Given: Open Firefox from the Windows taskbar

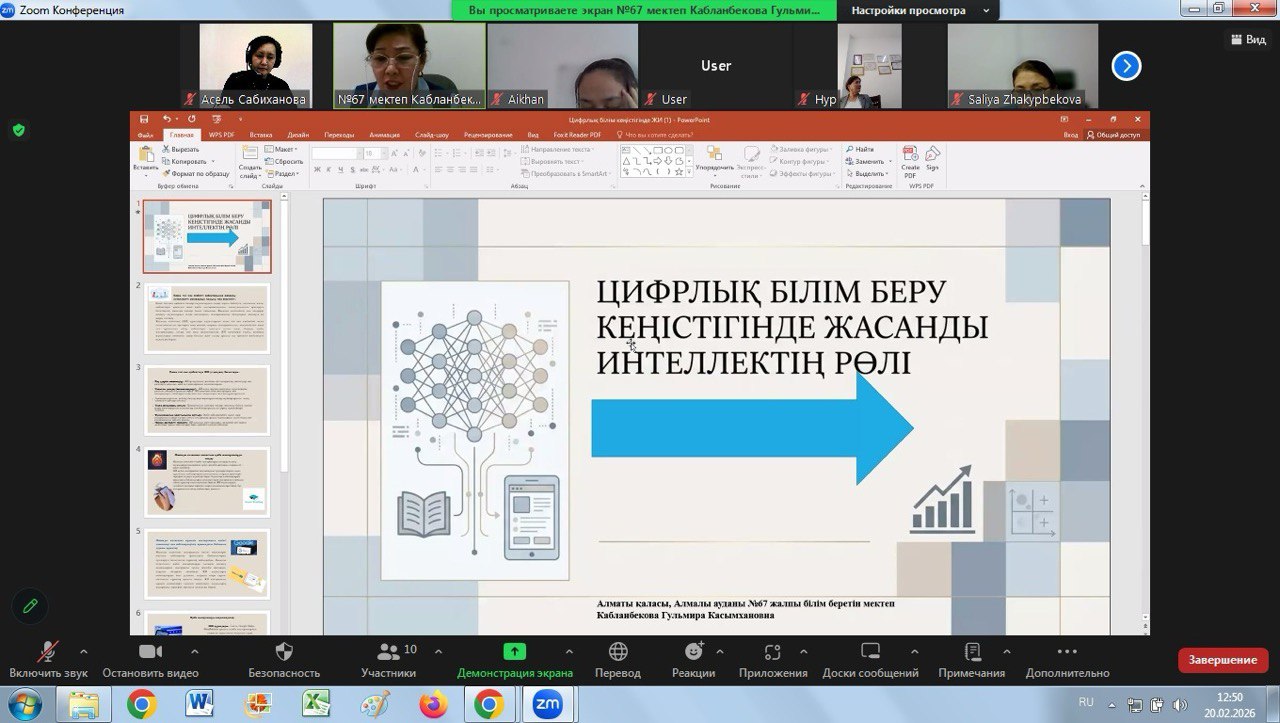Looking at the screenshot, I should point(434,704).
